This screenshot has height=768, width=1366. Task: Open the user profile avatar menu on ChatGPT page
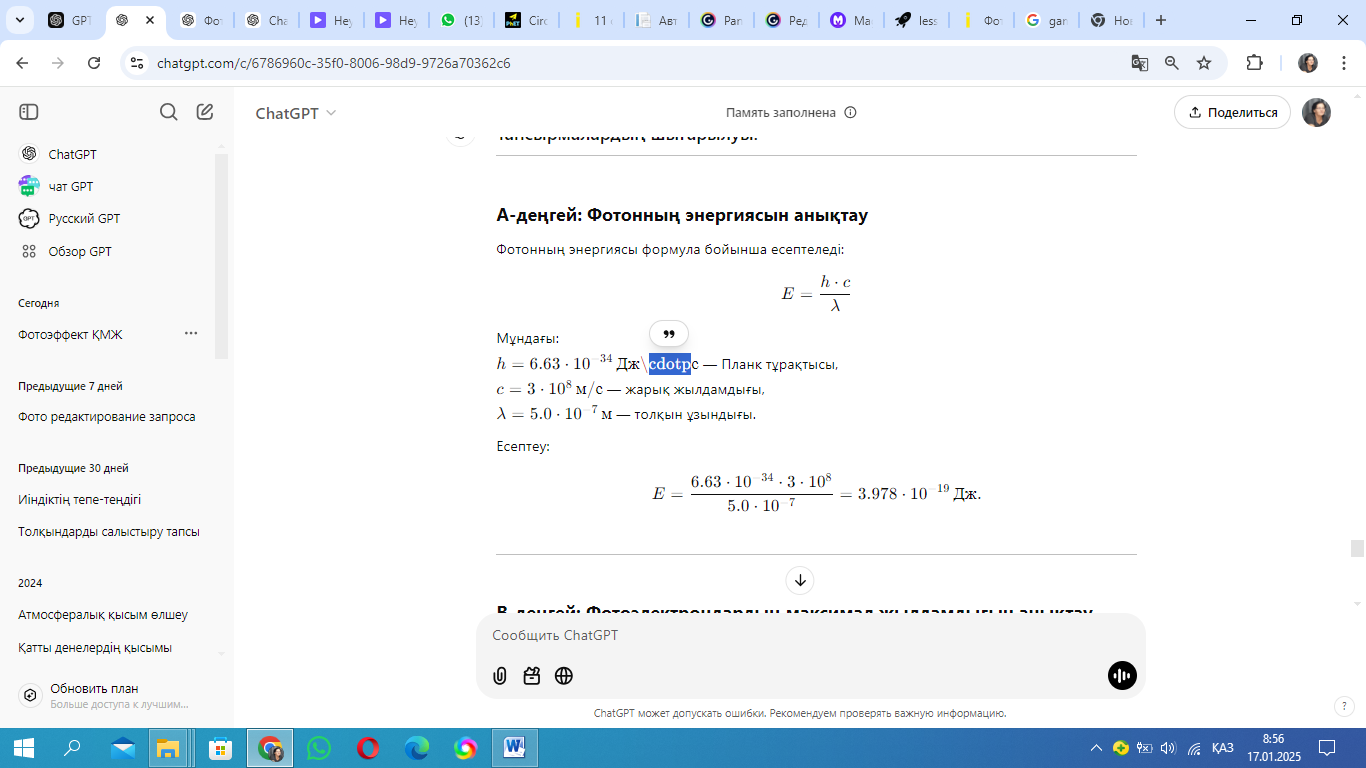coord(1316,112)
